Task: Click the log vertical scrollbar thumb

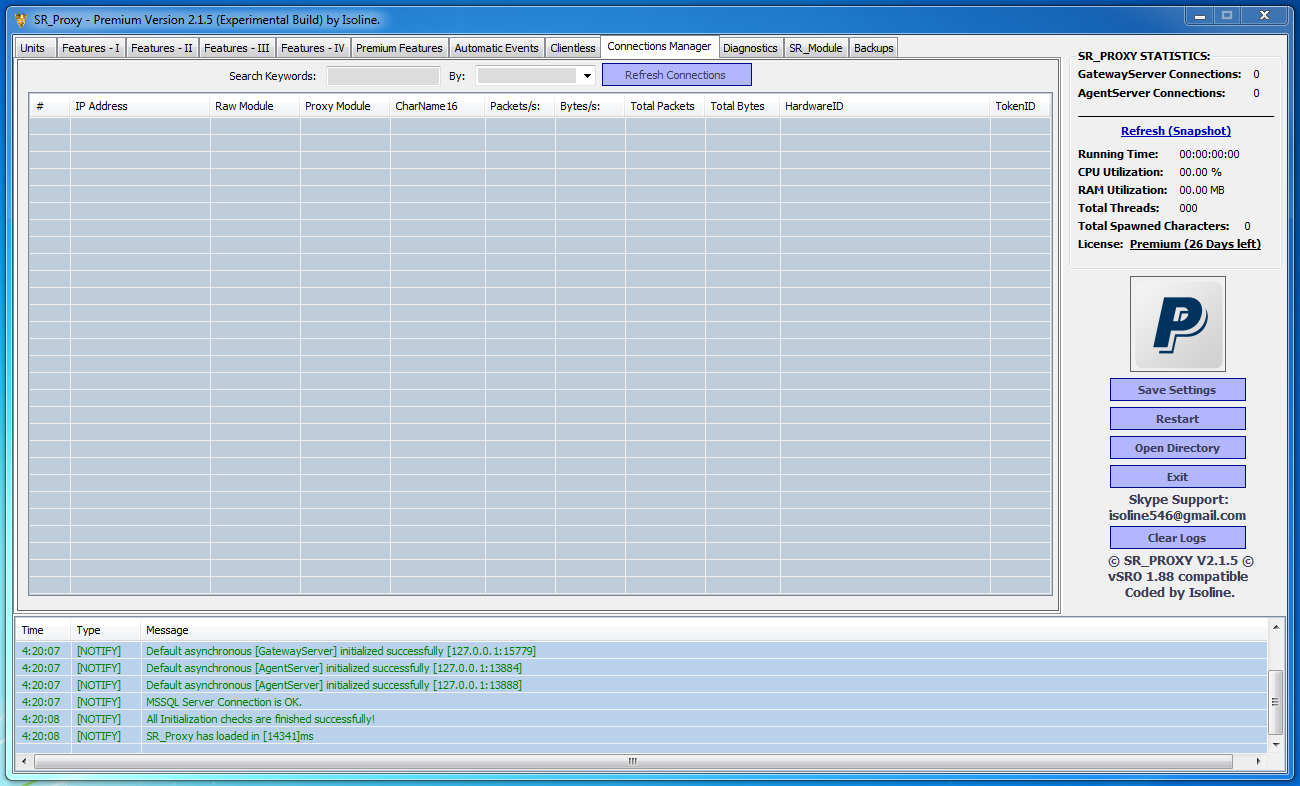Action: point(1276,702)
